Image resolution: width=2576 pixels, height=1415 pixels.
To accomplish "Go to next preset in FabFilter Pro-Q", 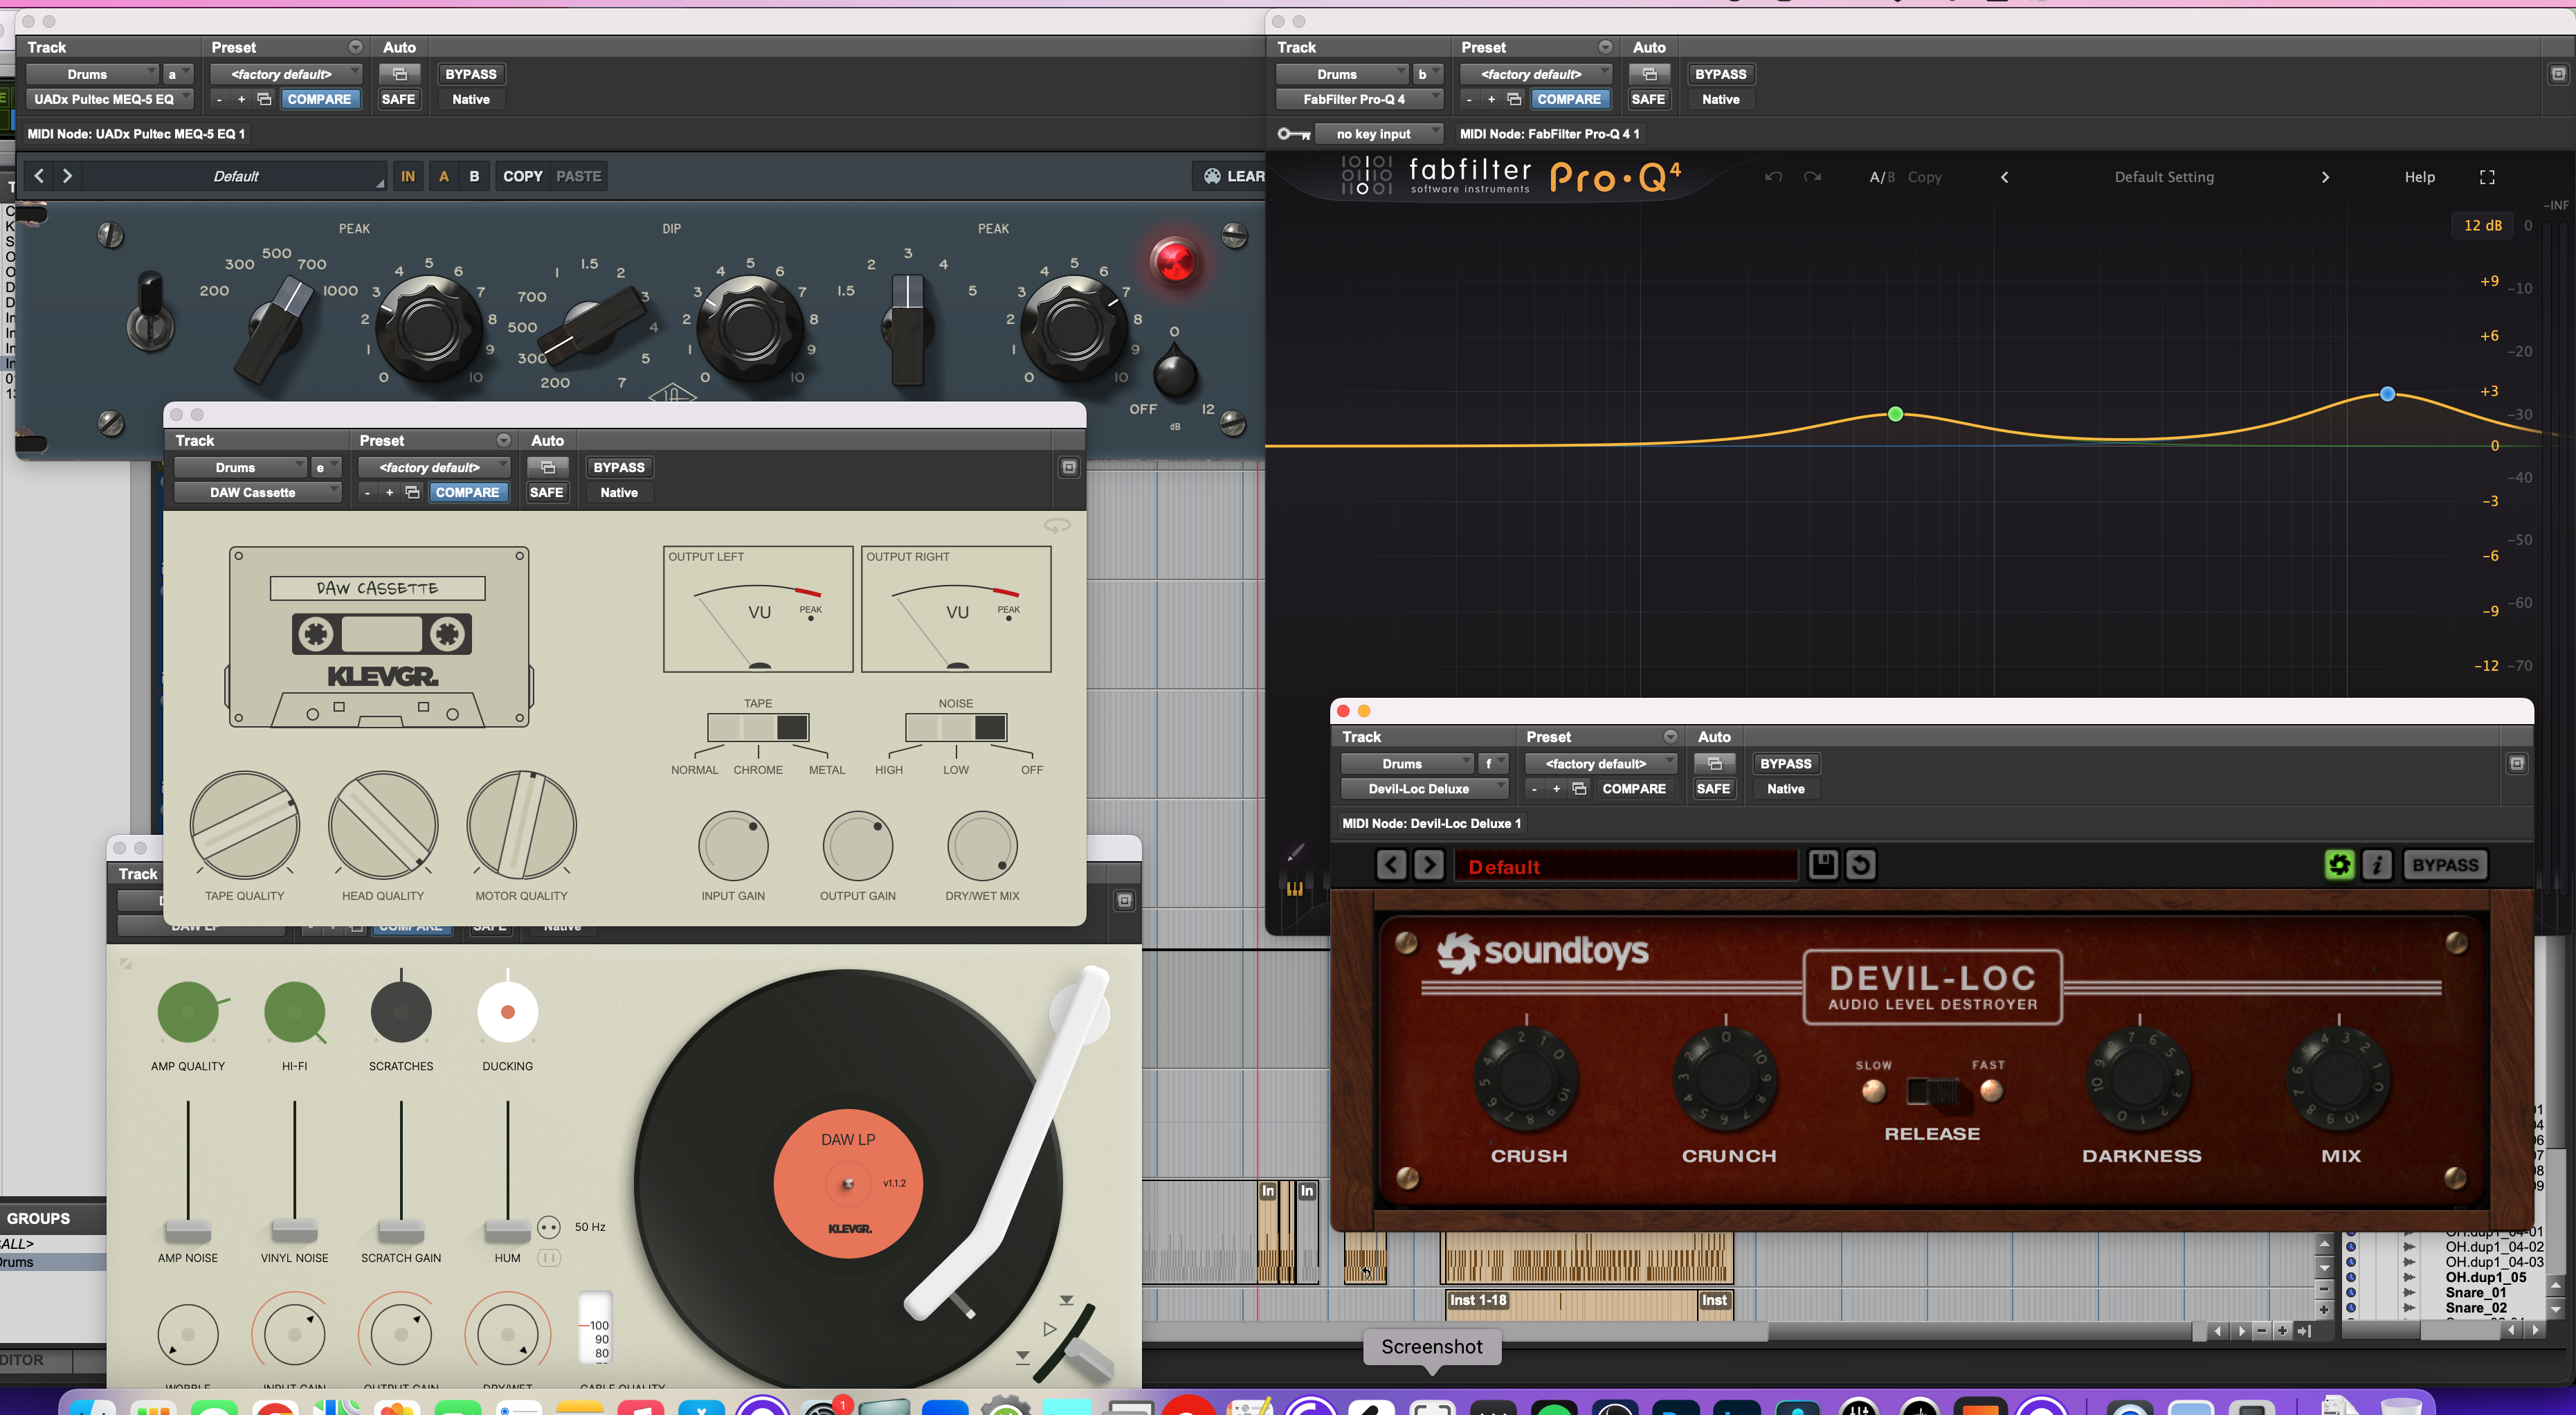I will pos(2324,177).
